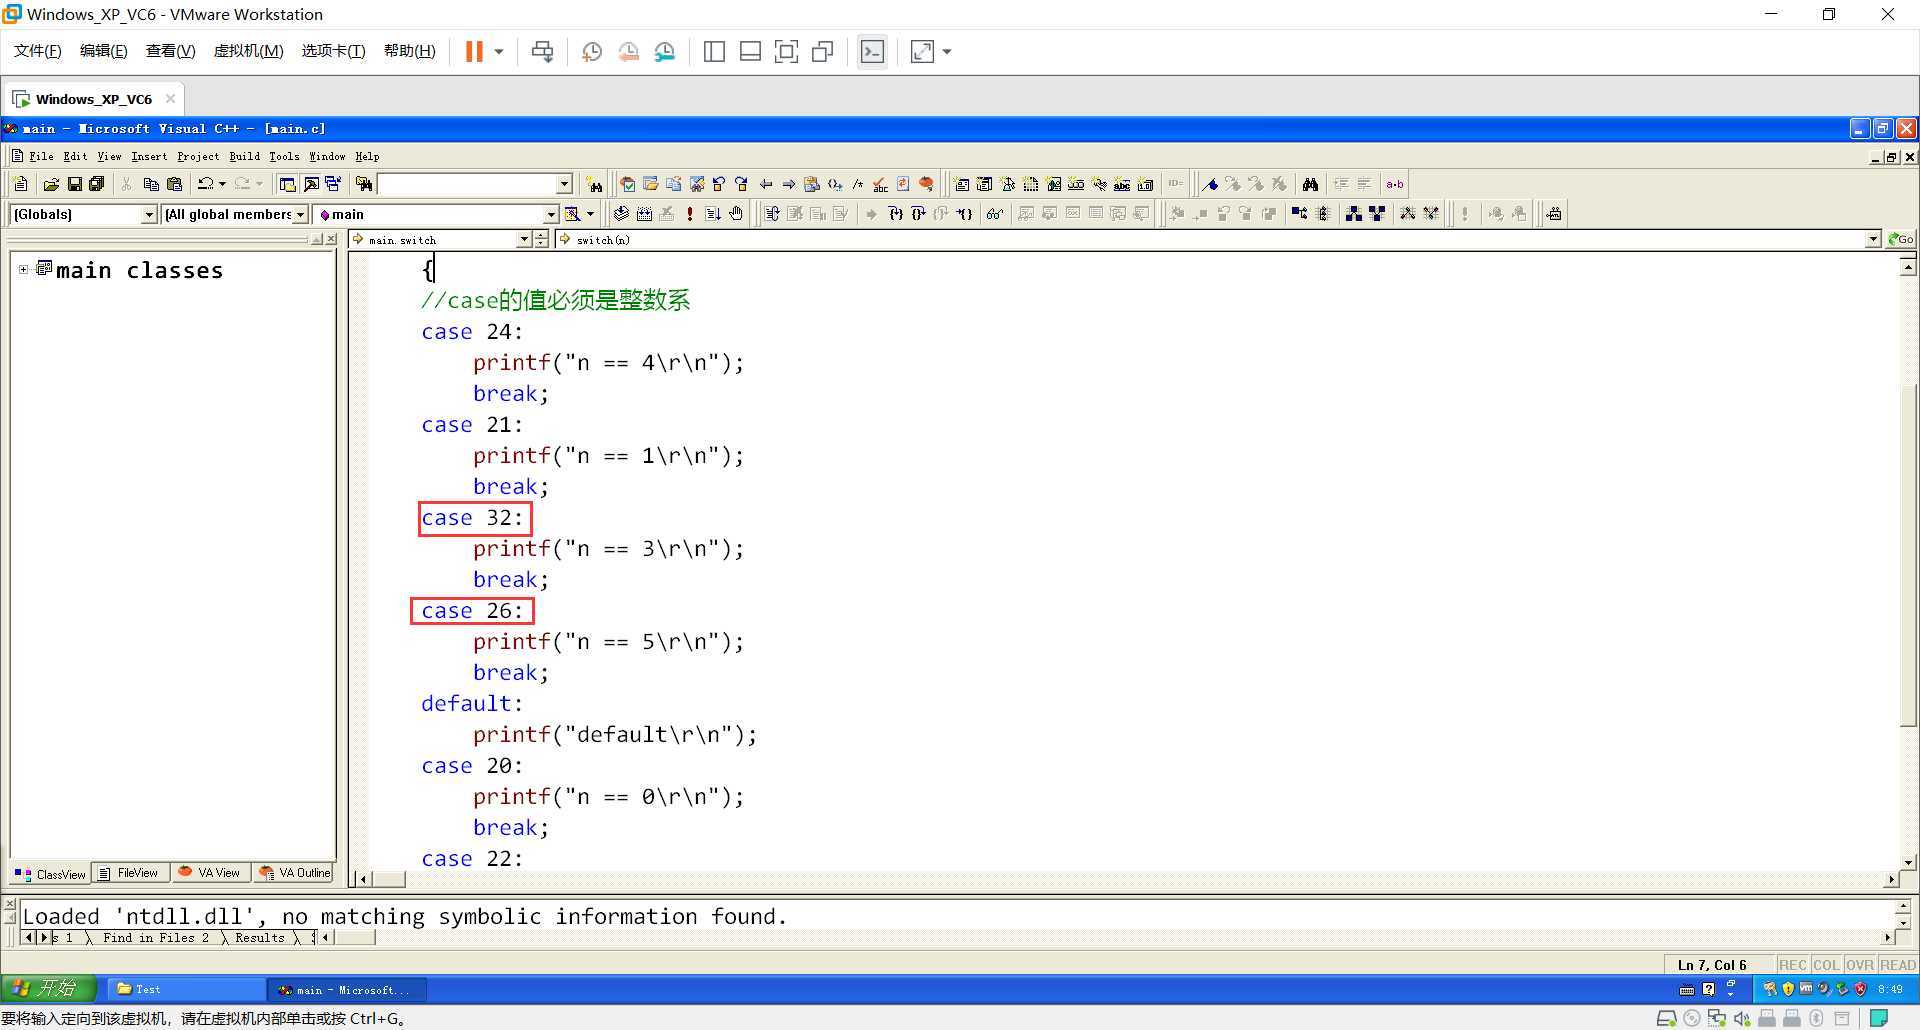The image size is (1920, 1030).
Task: Click the Window List icon
Action: (x=333, y=184)
